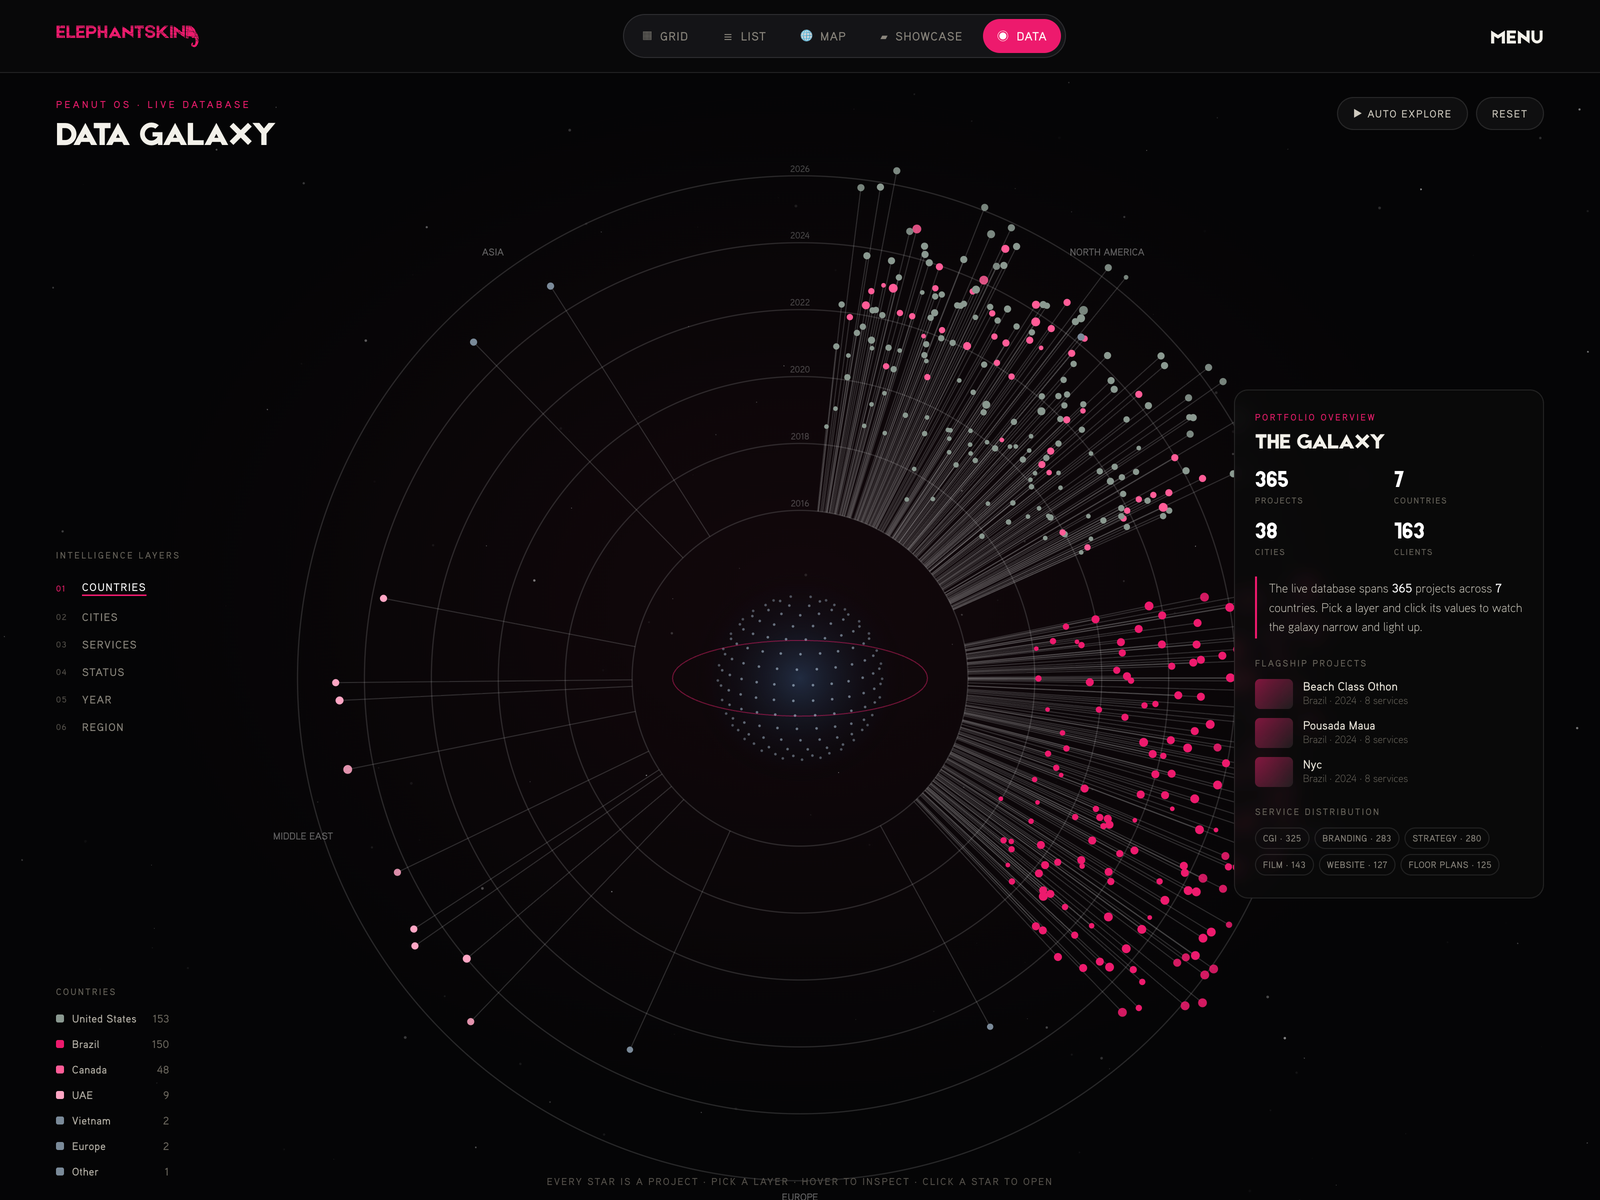
Task: Click the Asia region label
Action: (493, 252)
